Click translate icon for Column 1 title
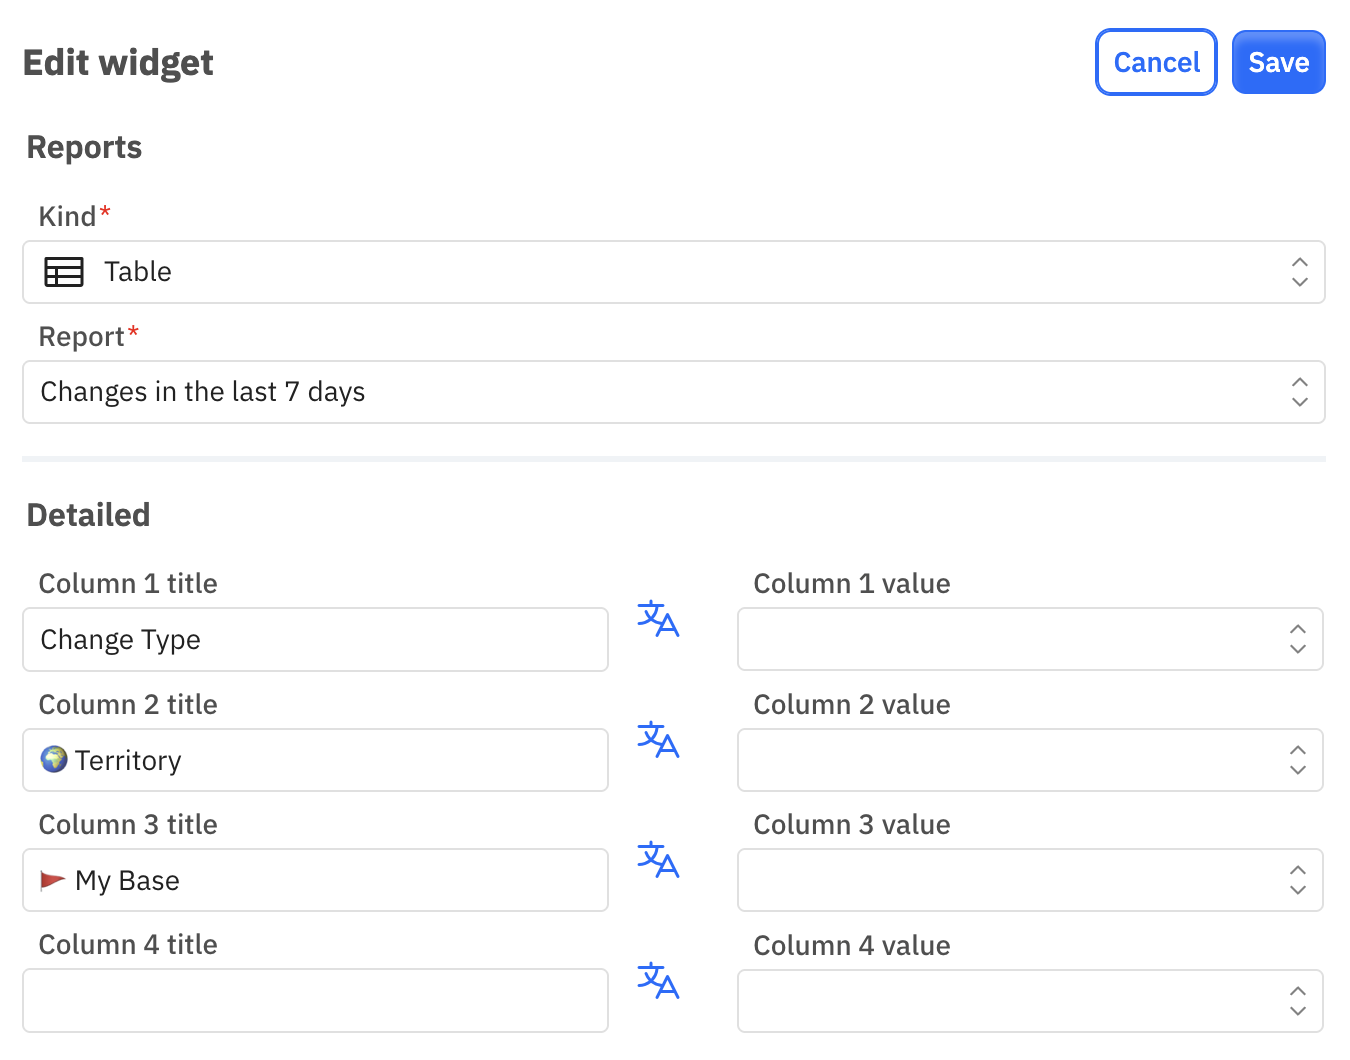This screenshot has width=1350, height=1060. click(x=658, y=619)
